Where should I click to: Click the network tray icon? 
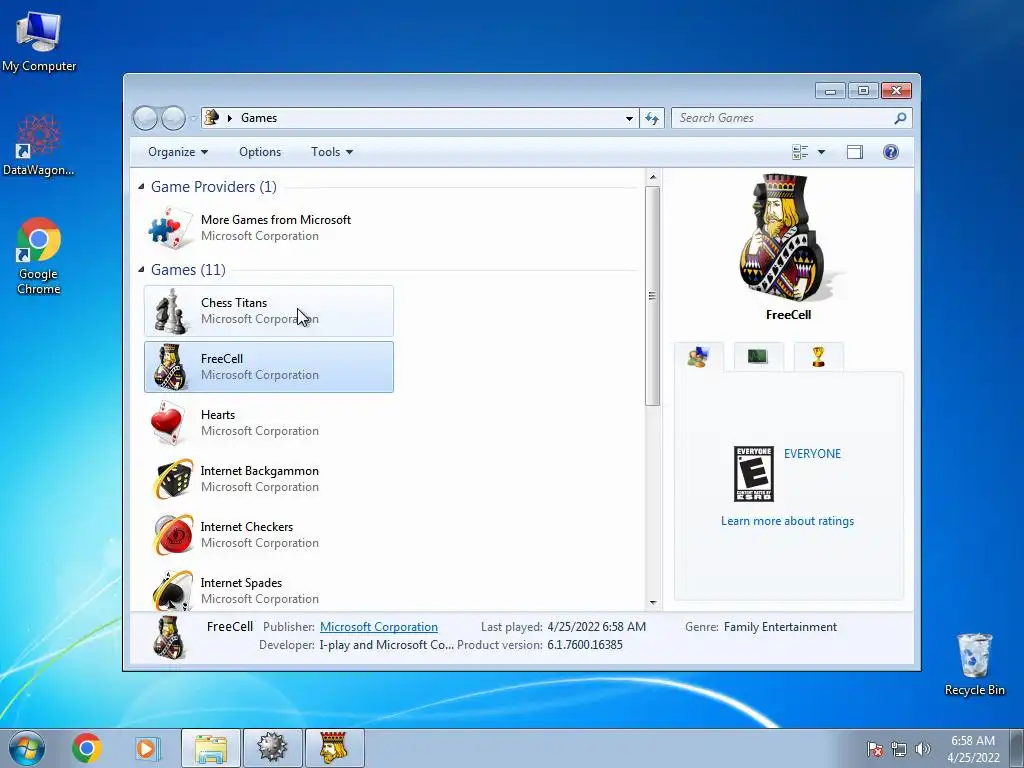[x=899, y=749]
